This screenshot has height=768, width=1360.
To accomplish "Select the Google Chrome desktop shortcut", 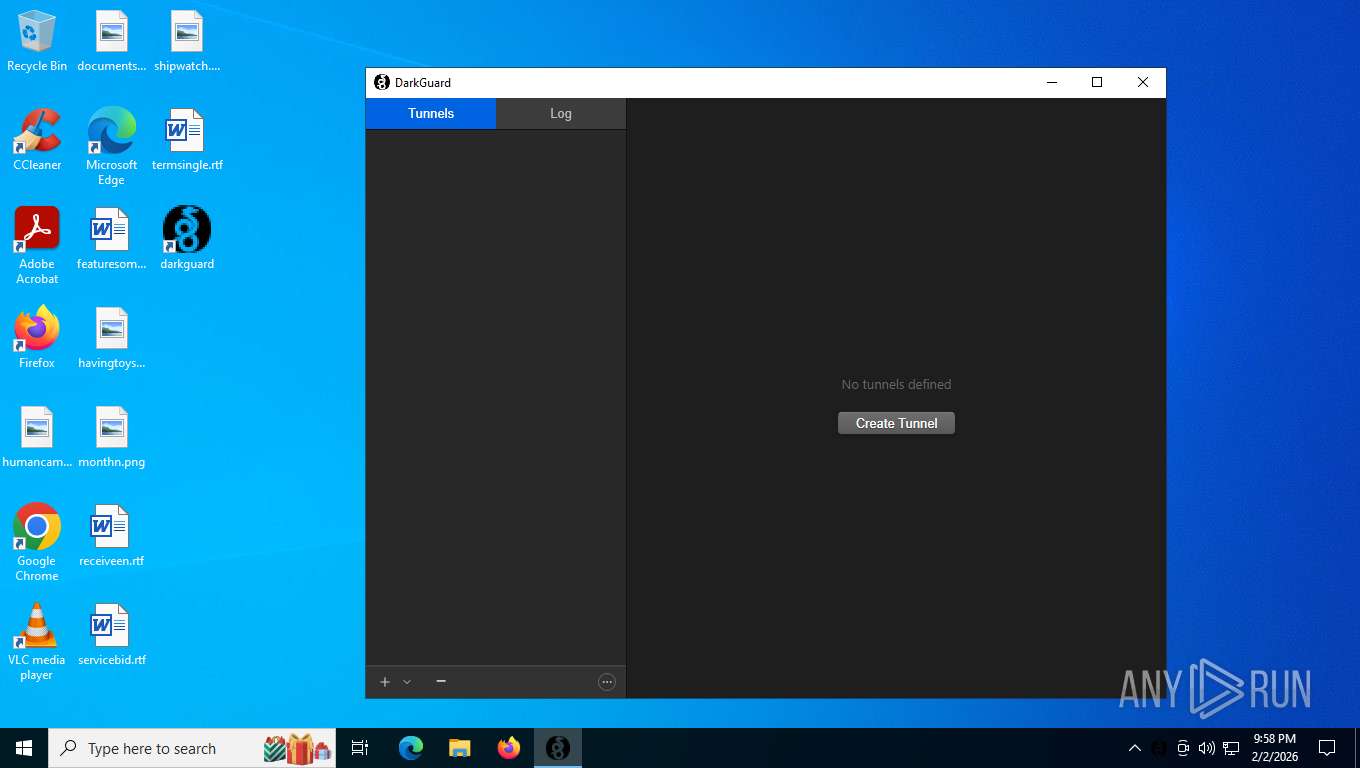I will coord(37,542).
